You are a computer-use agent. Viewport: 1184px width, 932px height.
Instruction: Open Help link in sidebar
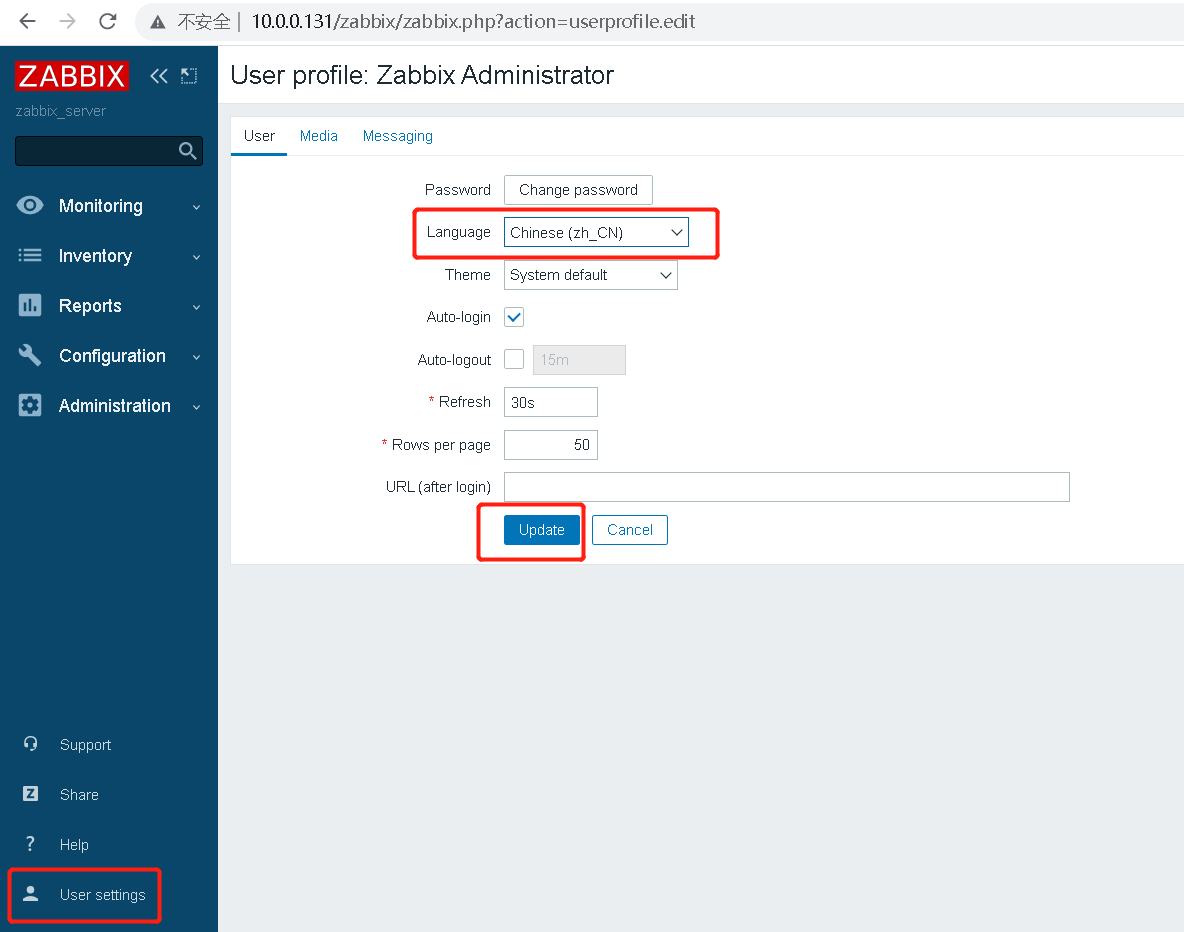(x=74, y=844)
